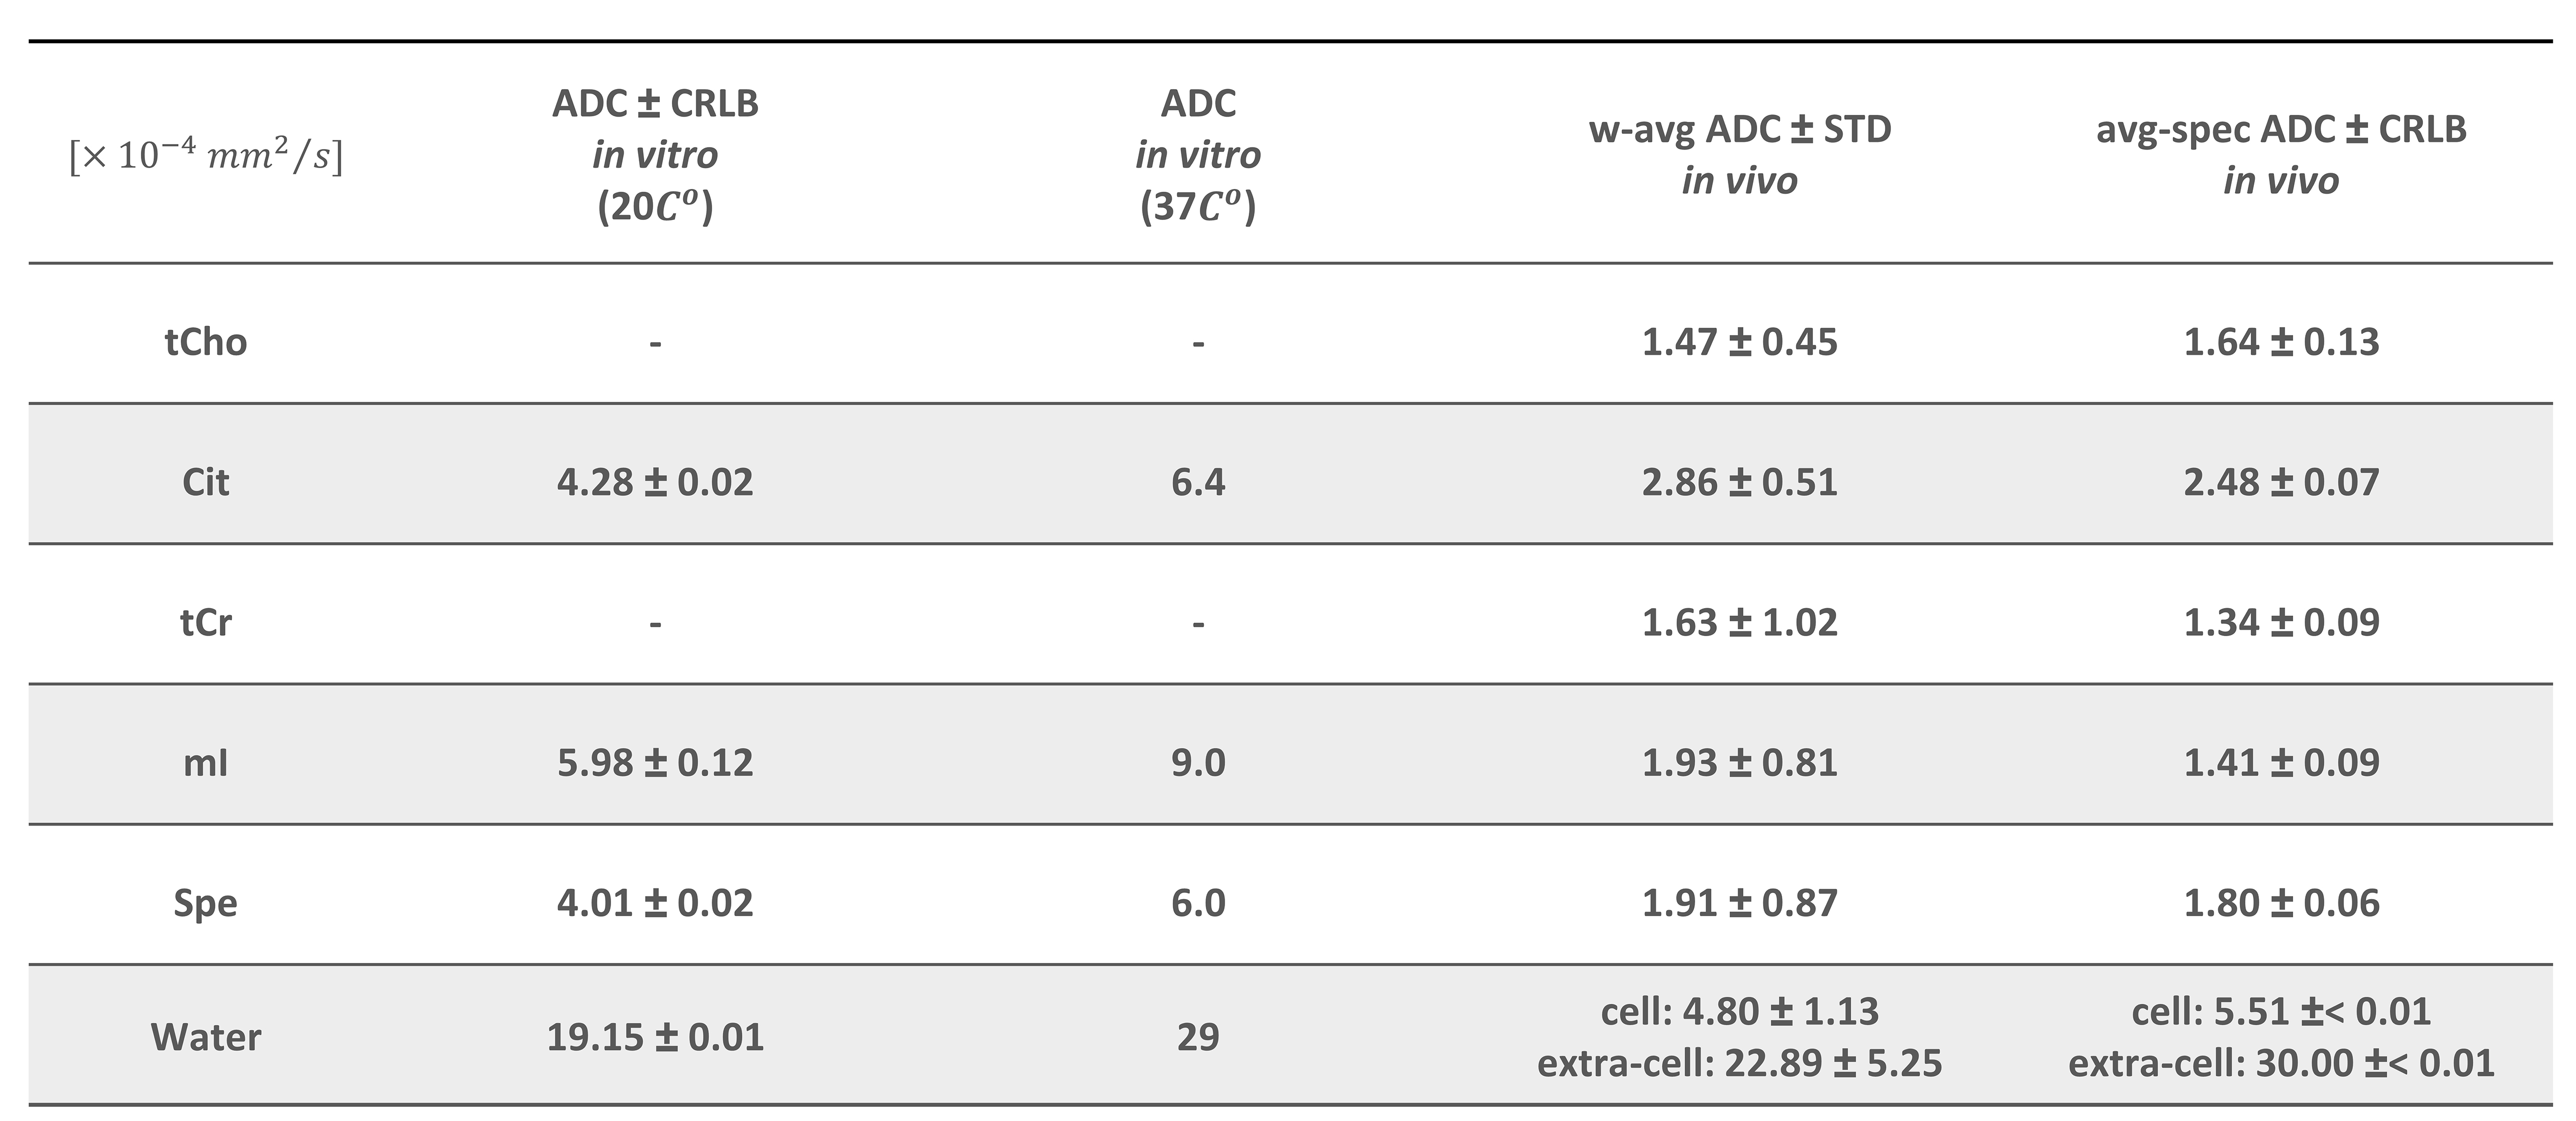The height and width of the screenshot is (1121, 2576).
Task: Select the in vitro 37C column header
Action: click(1198, 155)
